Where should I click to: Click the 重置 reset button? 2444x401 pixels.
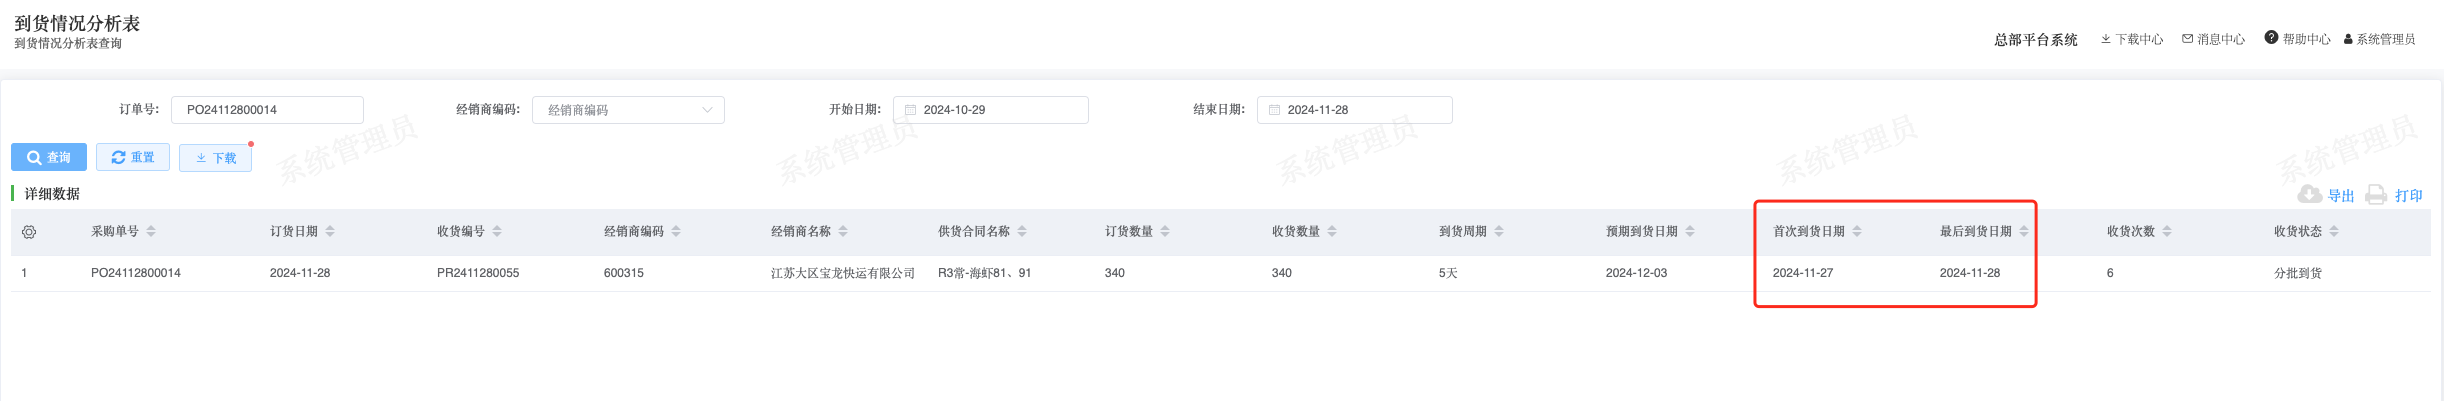[x=133, y=158]
